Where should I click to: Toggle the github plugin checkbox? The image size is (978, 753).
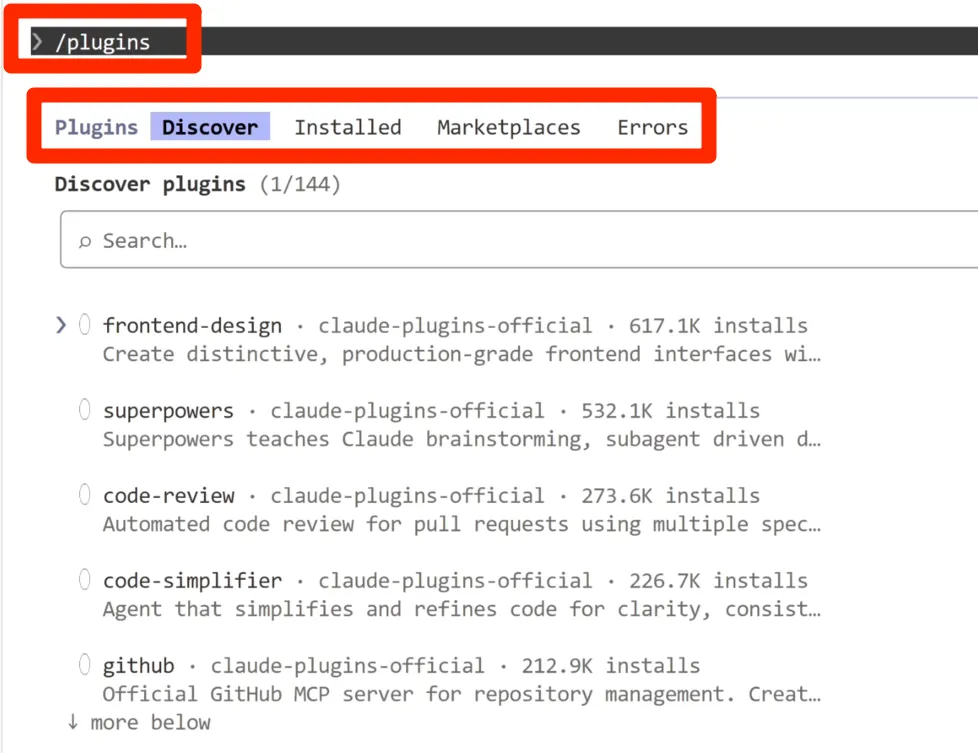point(84,664)
